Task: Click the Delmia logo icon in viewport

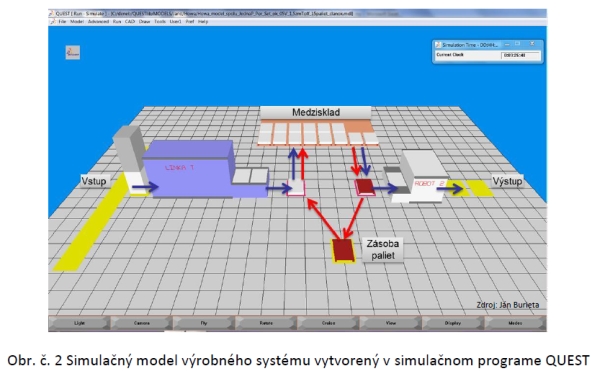Action: 73,52
